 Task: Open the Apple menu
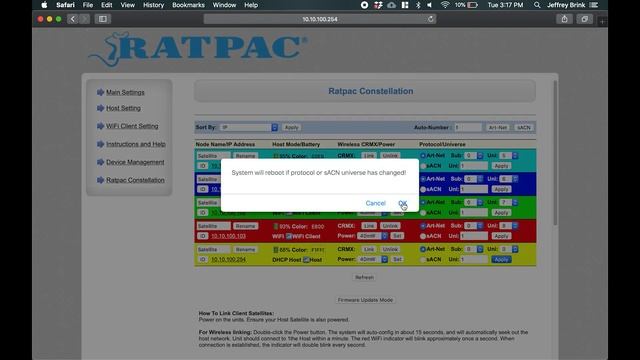[x=44, y=5]
